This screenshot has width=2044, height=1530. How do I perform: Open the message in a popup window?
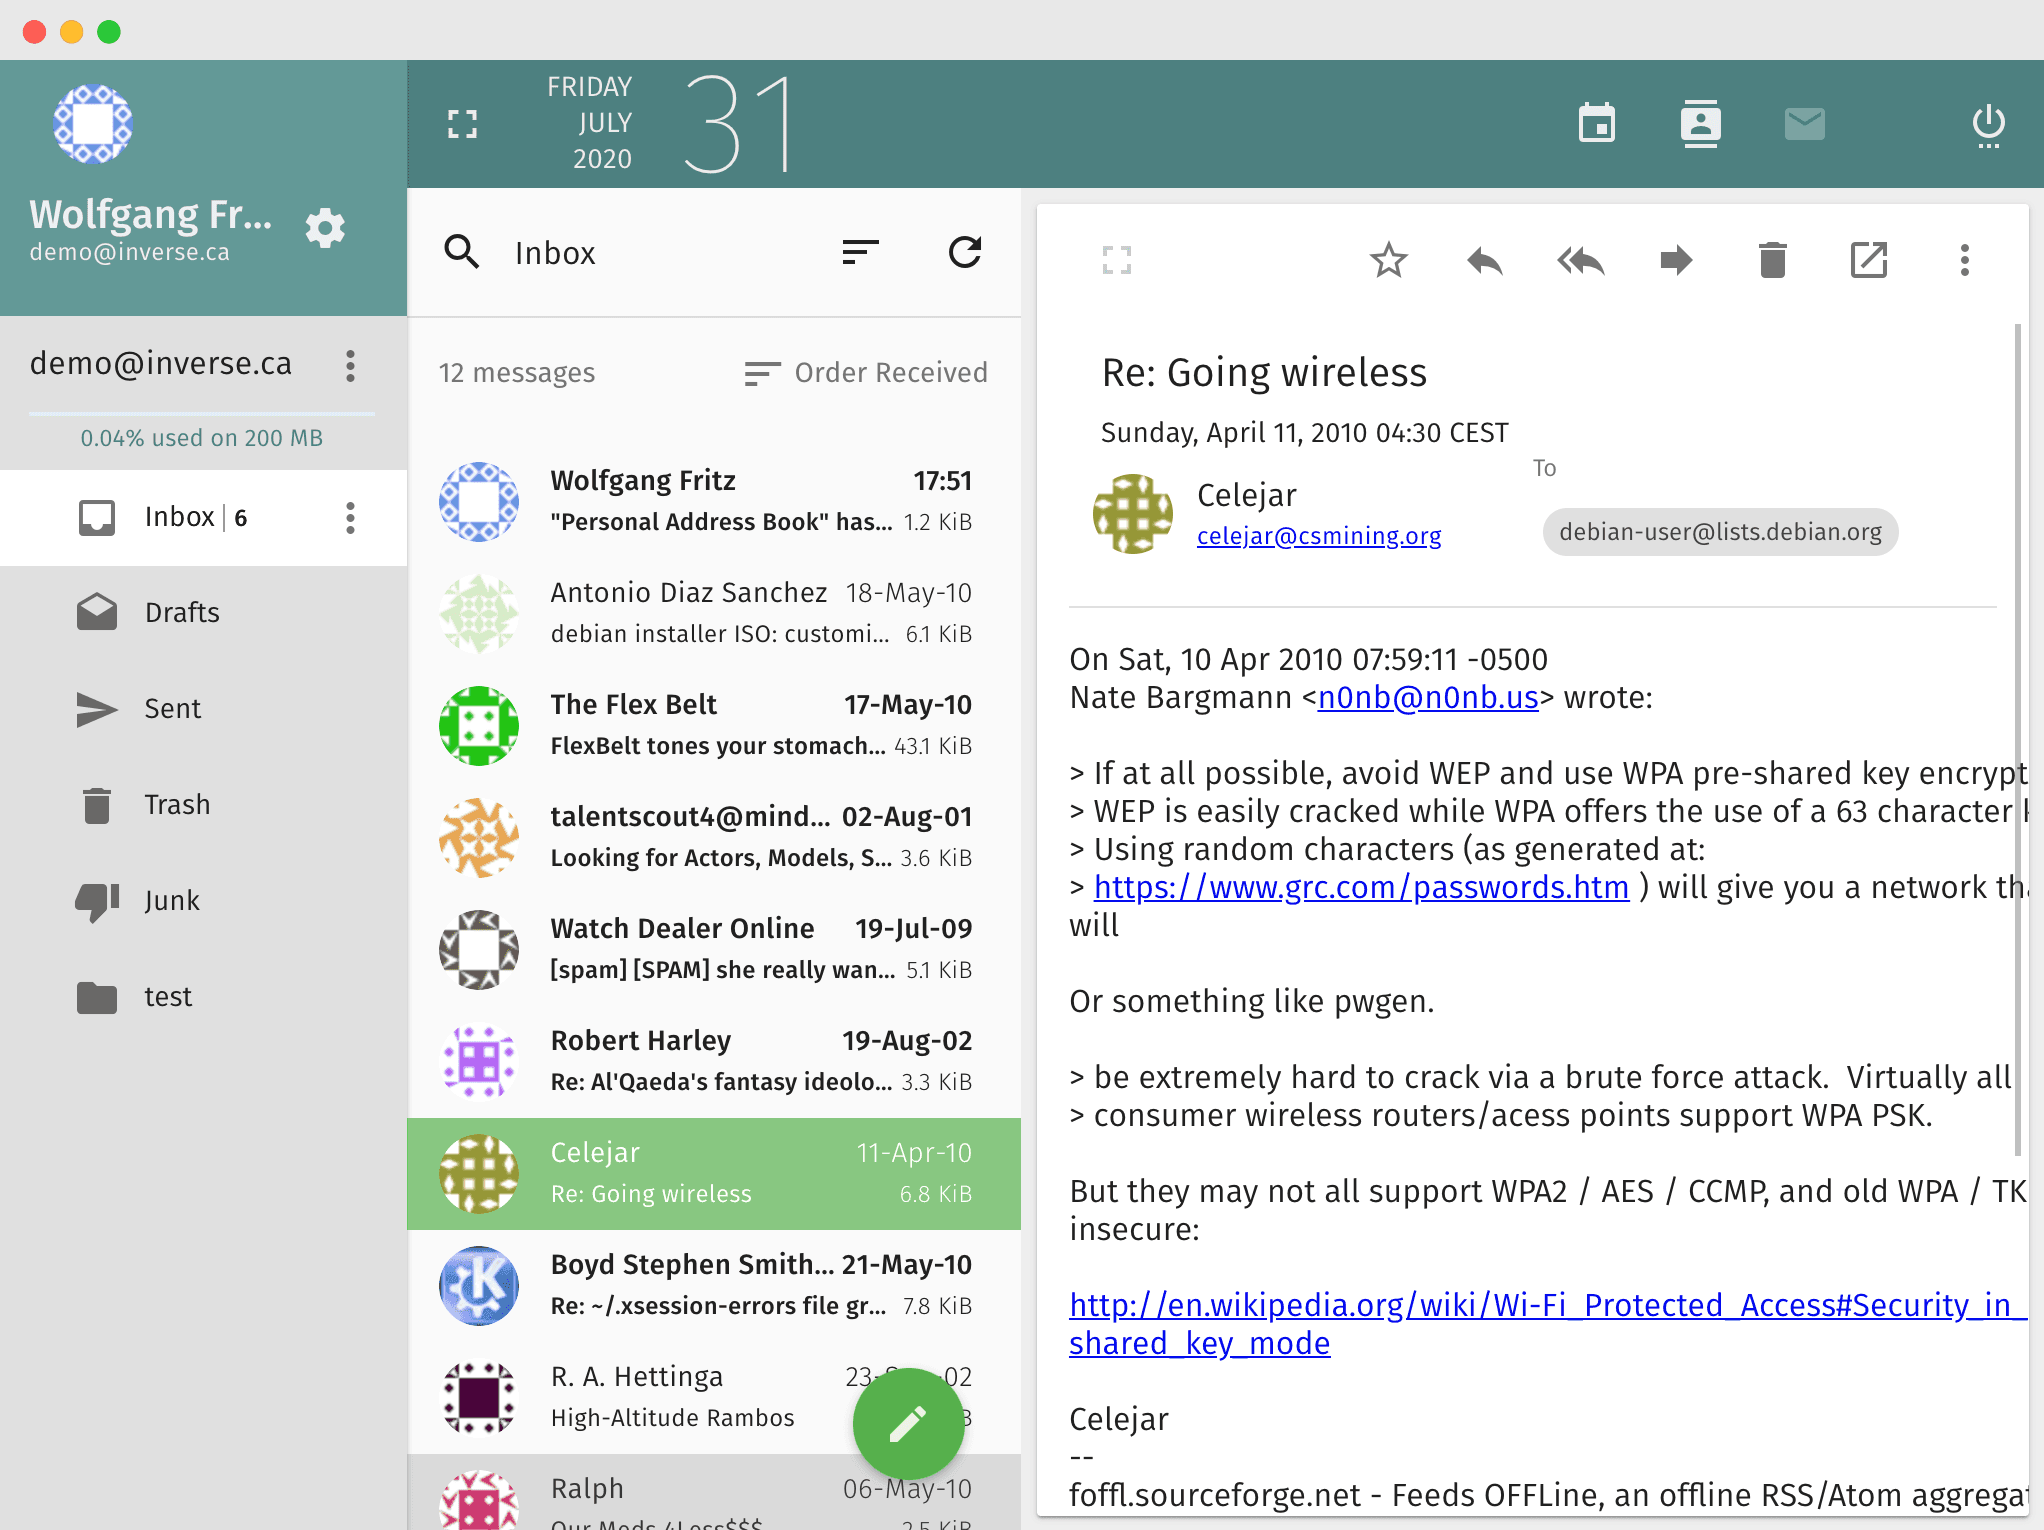pyautogui.click(x=1868, y=261)
